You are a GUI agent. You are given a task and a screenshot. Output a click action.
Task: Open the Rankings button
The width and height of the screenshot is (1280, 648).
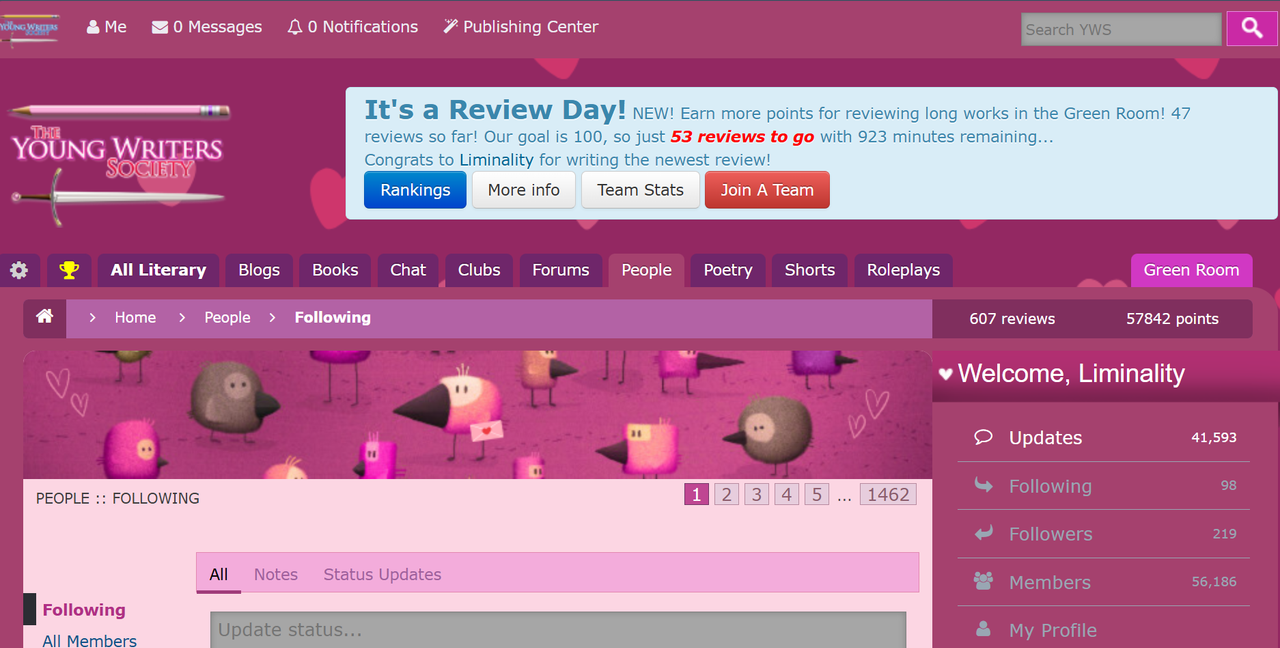pyautogui.click(x=415, y=190)
